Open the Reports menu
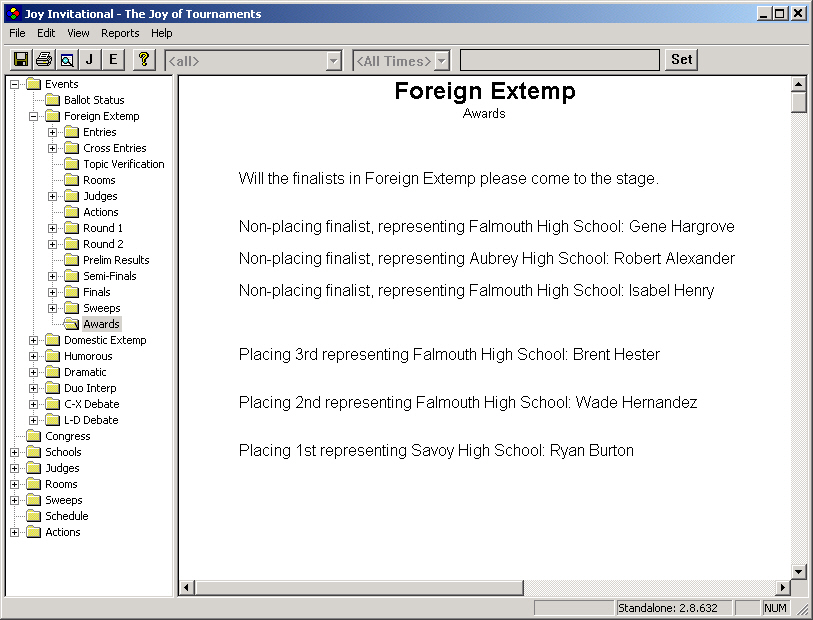Viewport: 813px width, 620px height. (x=120, y=33)
